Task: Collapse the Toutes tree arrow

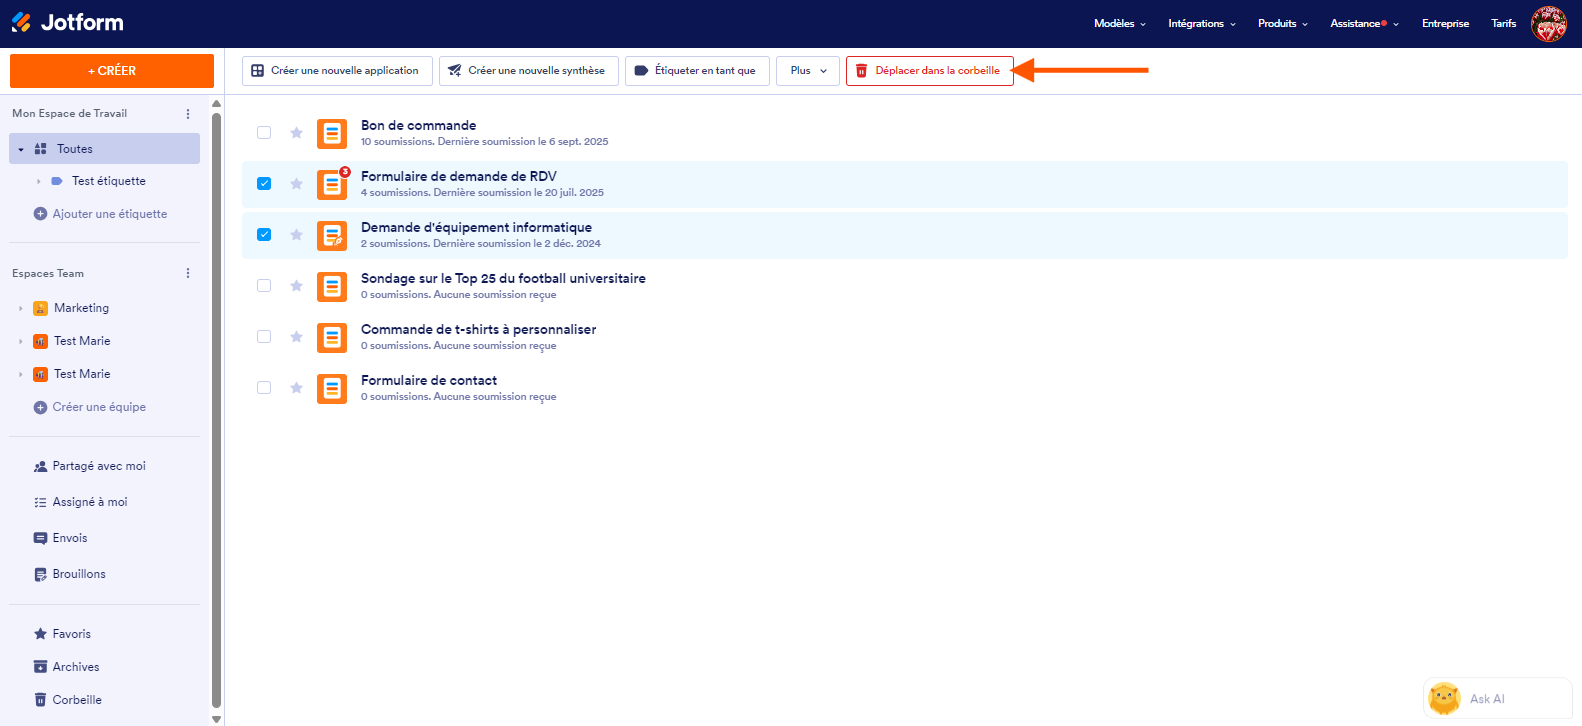Action: 21,150
